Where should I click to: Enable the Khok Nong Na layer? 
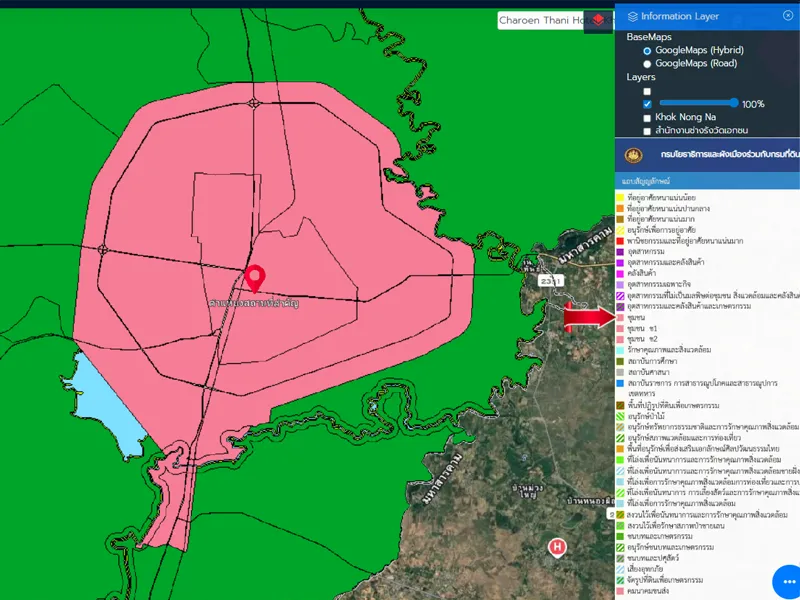[647, 117]
